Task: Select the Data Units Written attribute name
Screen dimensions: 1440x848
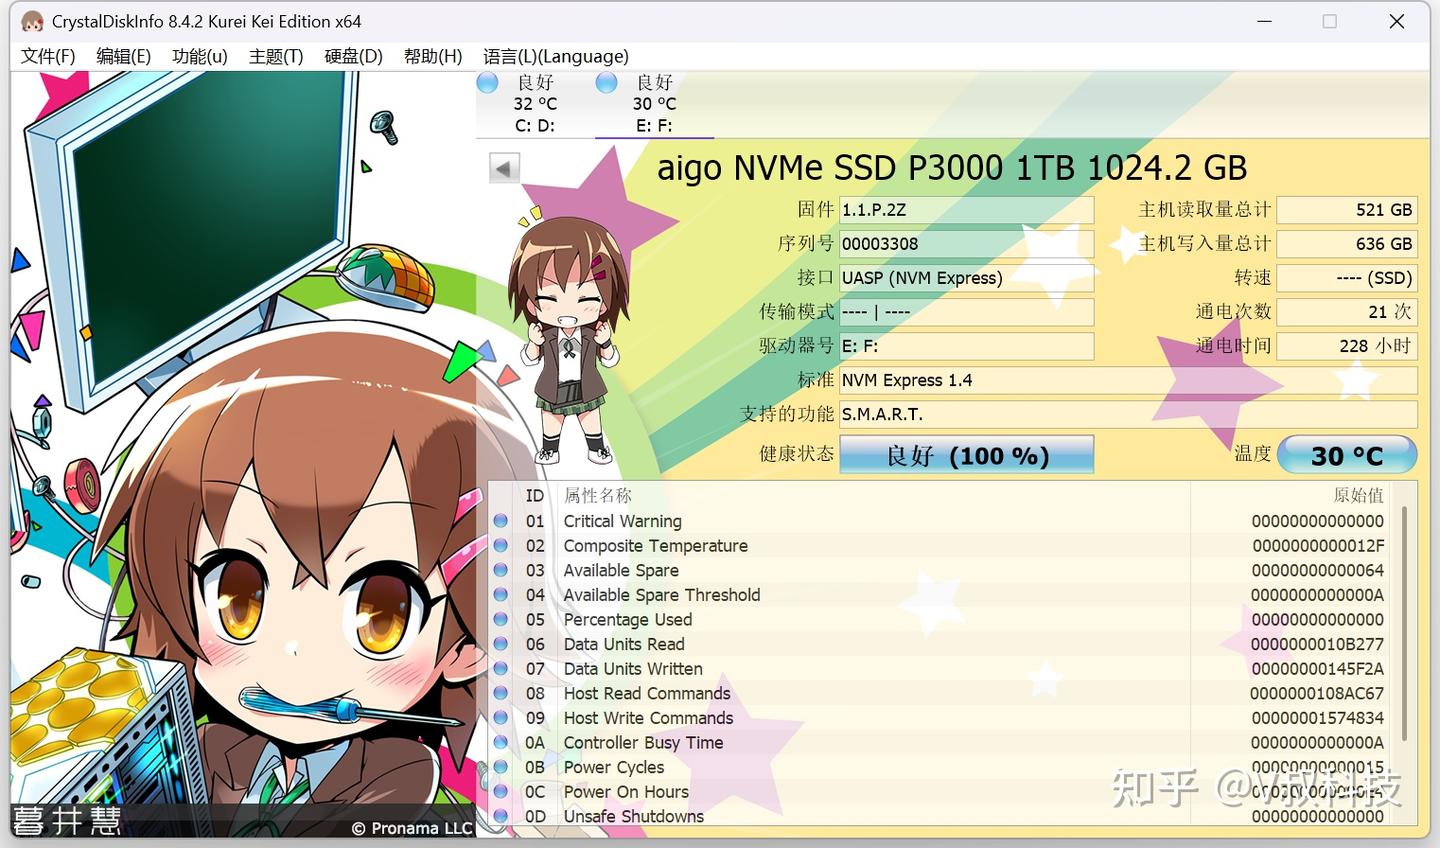Action: point(633,669)
